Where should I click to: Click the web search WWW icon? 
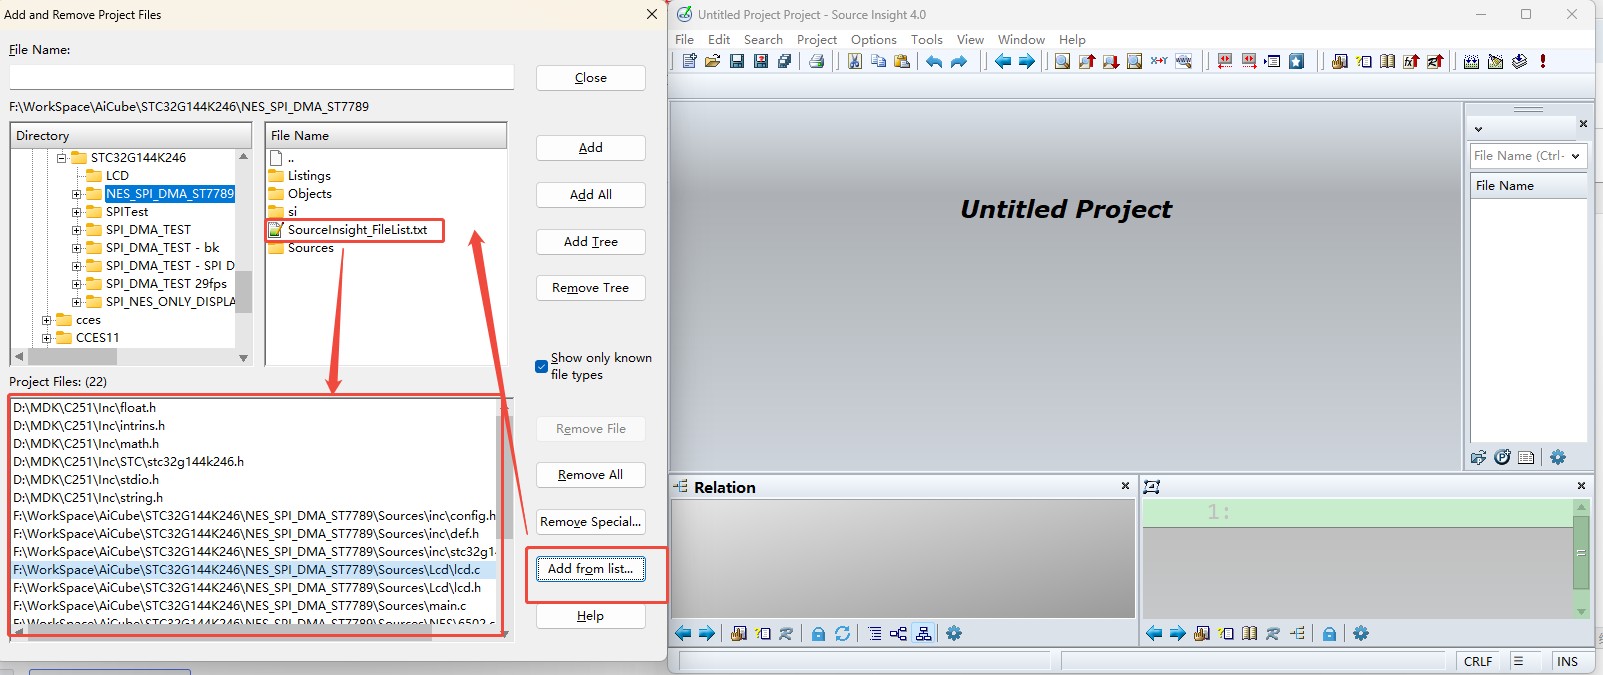1184,61
